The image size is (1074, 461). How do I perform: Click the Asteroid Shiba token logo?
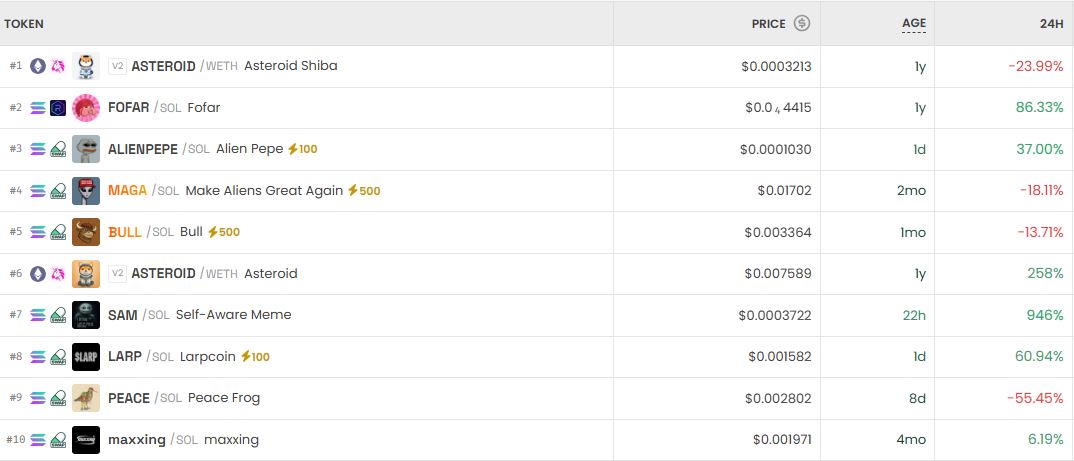tap(86, 66)
